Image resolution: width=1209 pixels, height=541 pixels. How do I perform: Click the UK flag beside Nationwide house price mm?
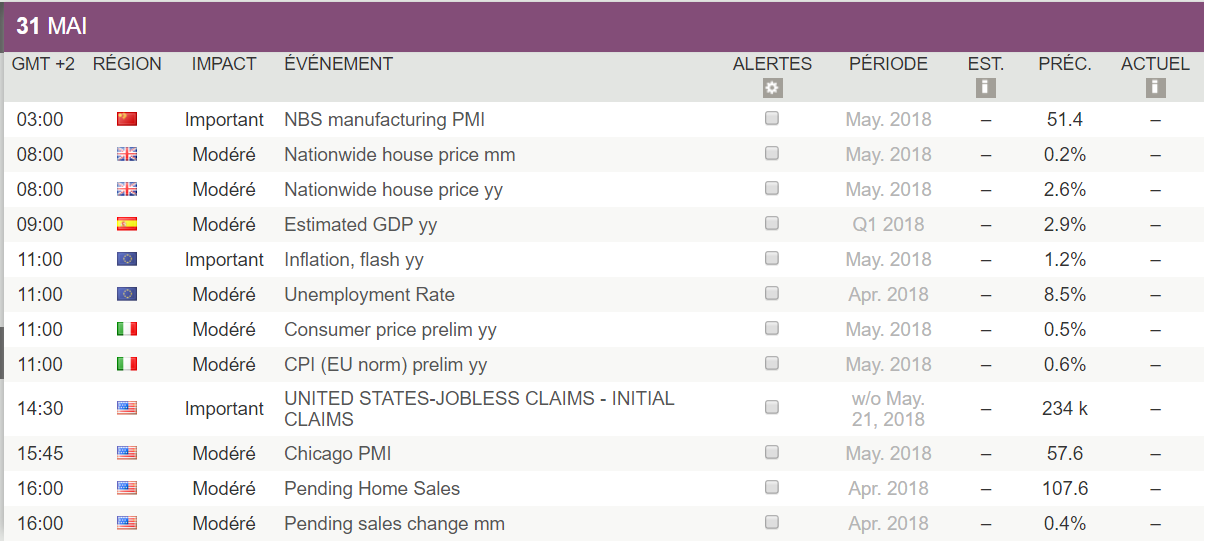pyautogui.click(x=127, y=154)
